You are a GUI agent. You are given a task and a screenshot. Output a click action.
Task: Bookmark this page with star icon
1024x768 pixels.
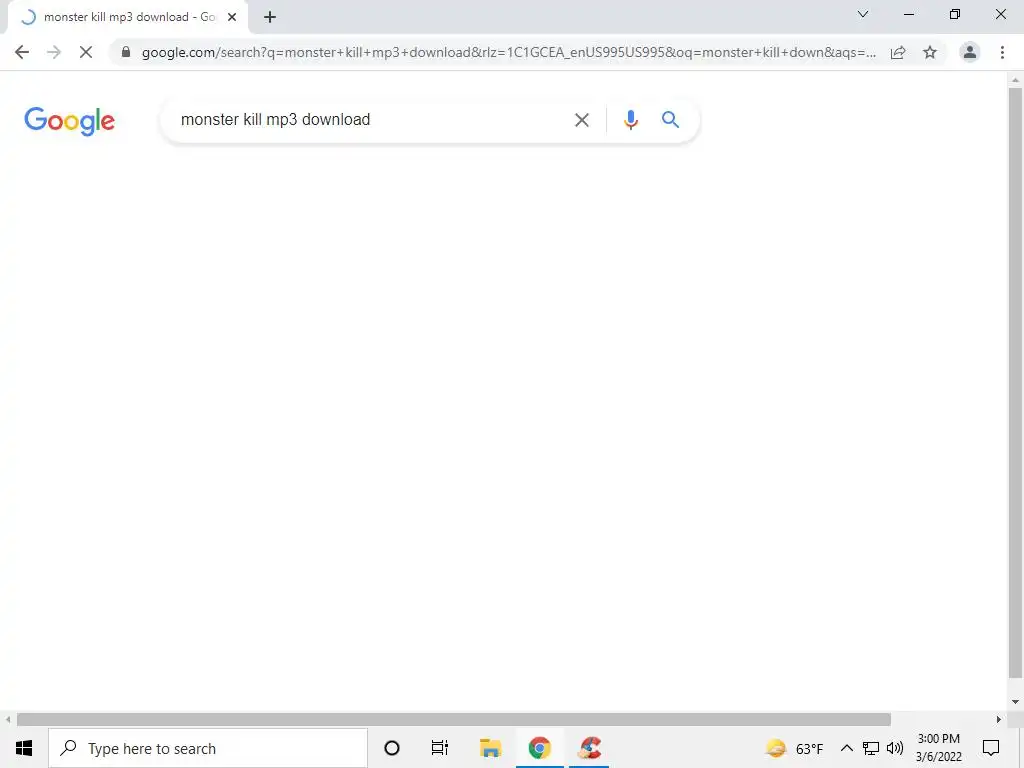pos(930,52)
